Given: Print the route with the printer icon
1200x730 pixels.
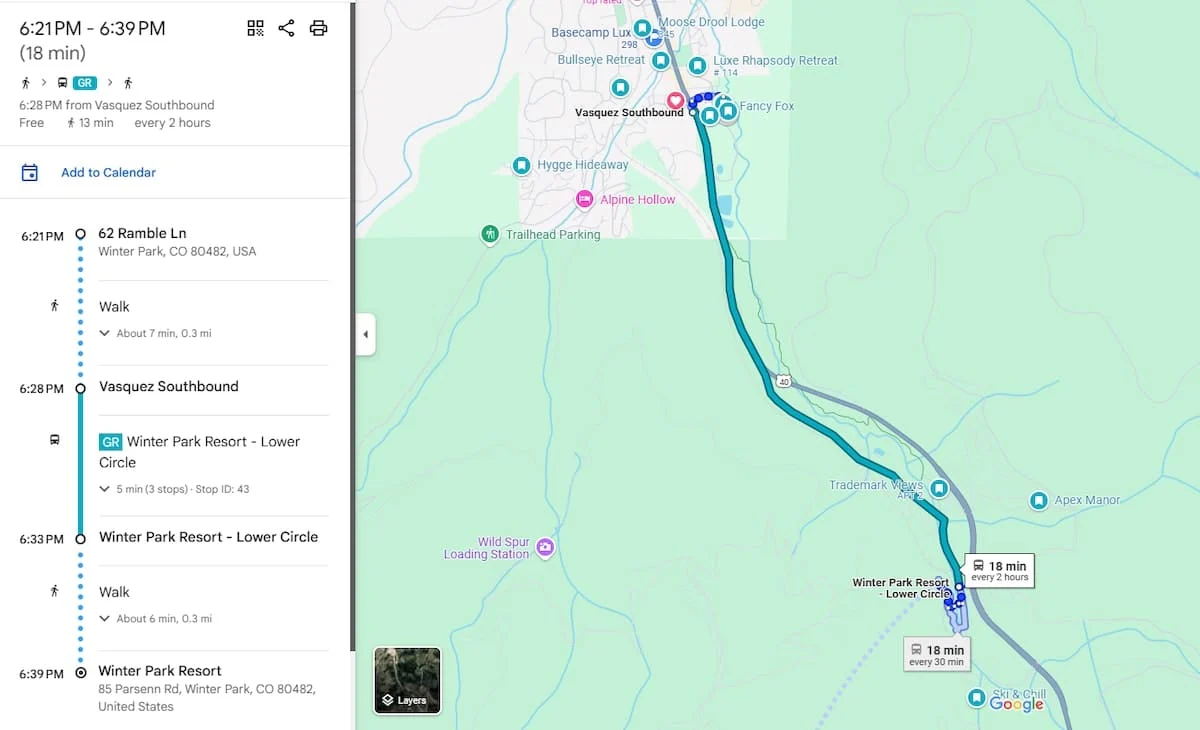Looking at the screenshot, I should coord(318,28).
